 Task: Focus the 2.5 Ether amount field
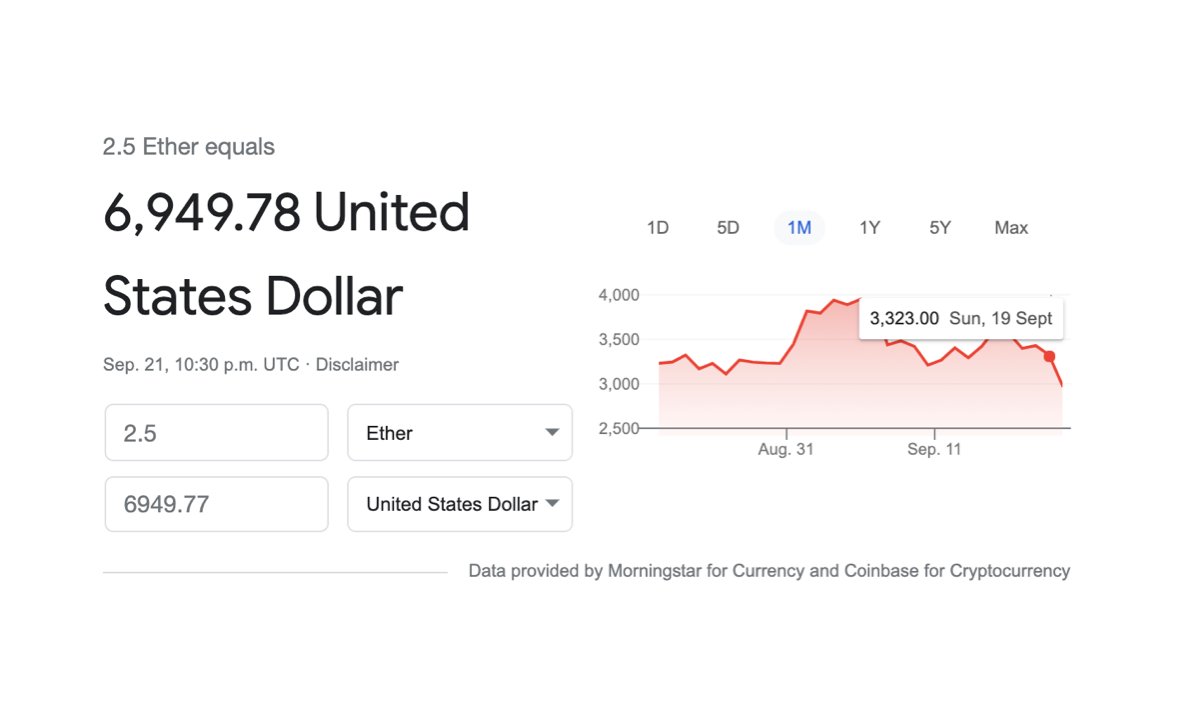[216, 433]
